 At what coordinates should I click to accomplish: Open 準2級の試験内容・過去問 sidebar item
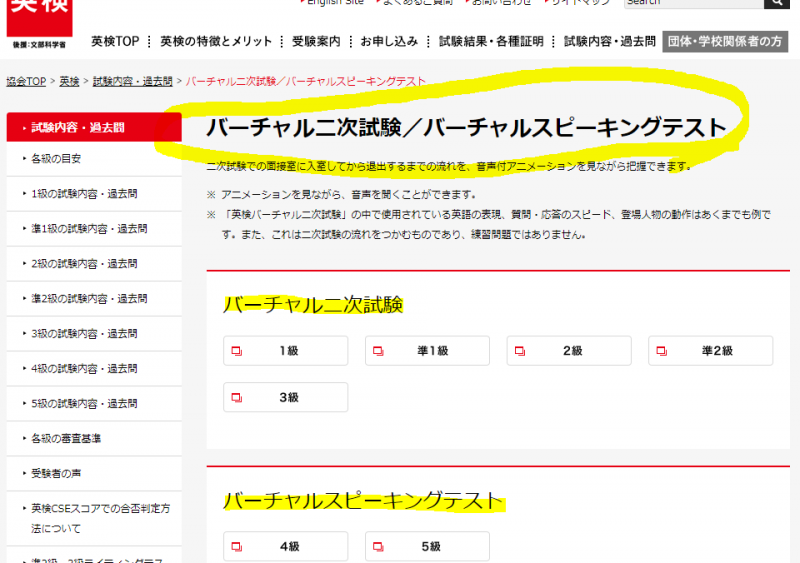(94, 299)
